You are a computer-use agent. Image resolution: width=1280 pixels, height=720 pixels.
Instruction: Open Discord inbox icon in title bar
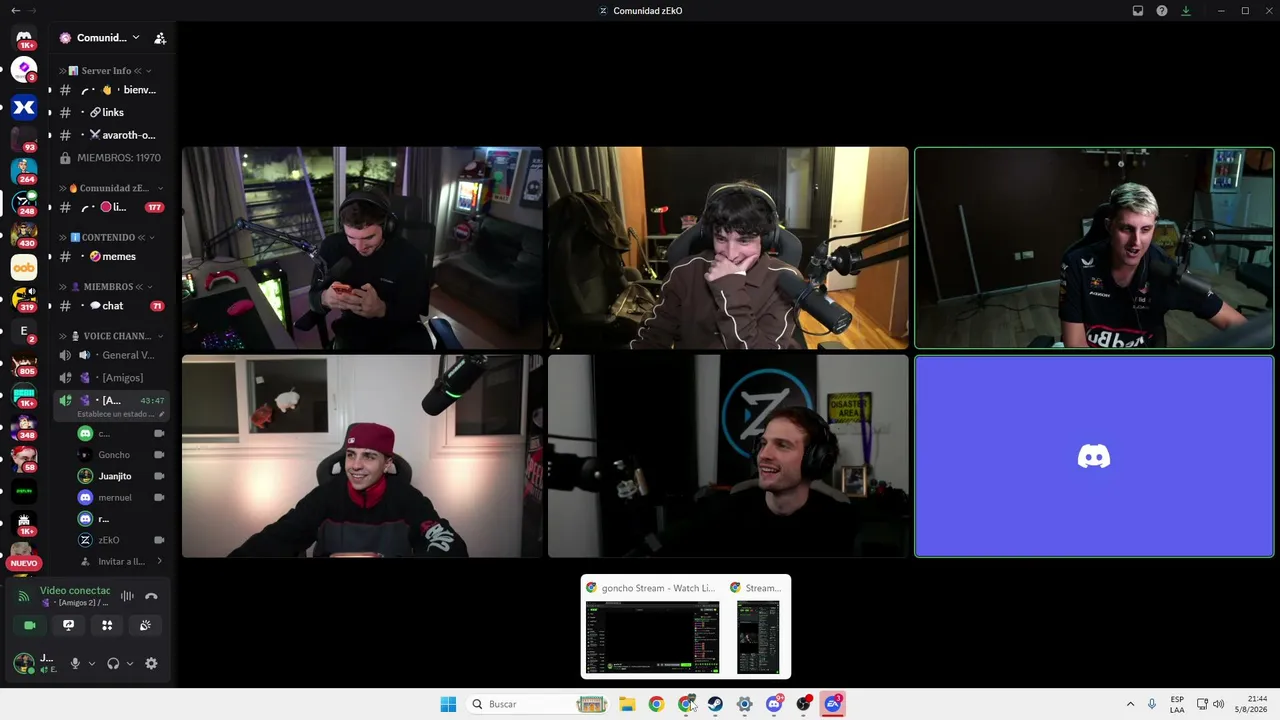(1138, 11)
